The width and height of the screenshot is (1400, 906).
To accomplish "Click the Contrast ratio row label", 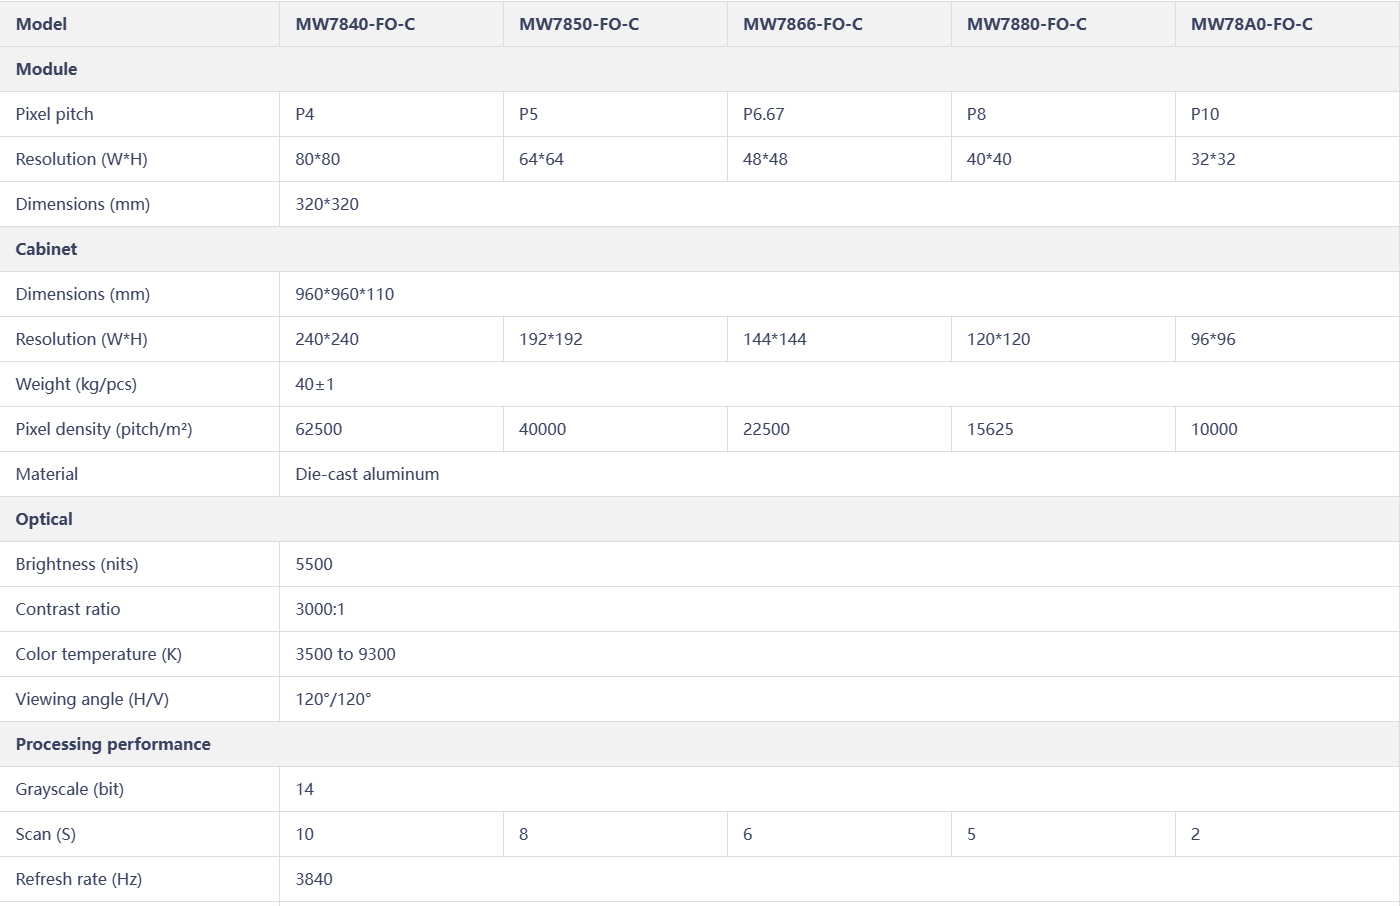I will tap(68, 609).
